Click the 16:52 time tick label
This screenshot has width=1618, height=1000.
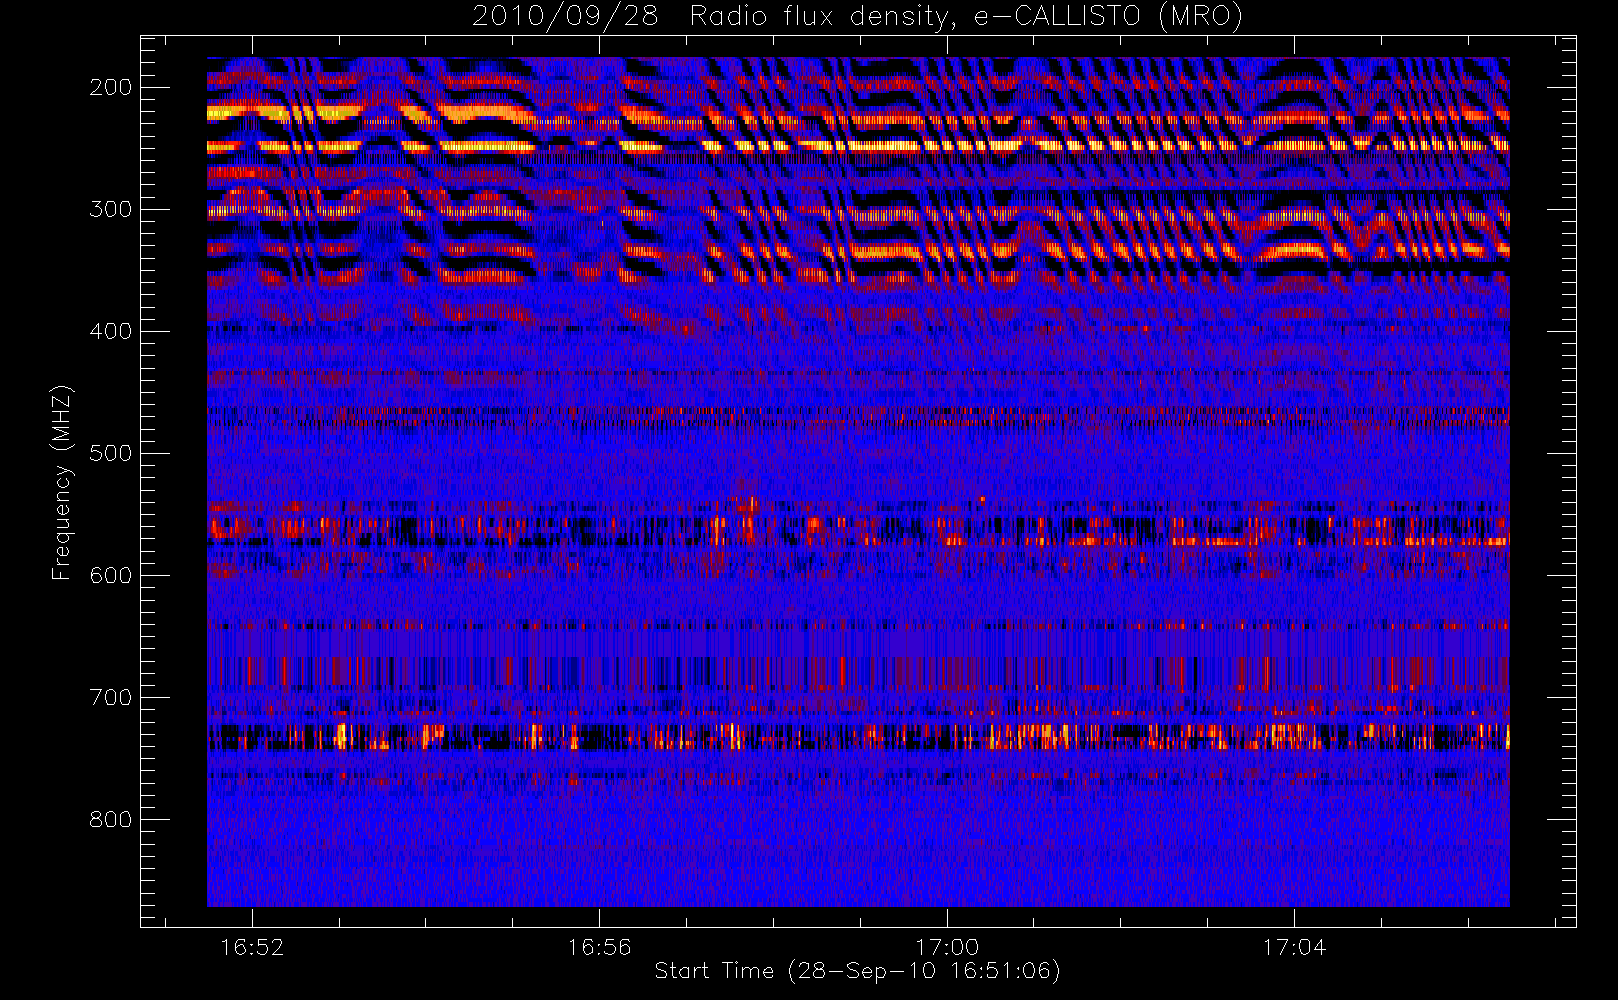252,947
